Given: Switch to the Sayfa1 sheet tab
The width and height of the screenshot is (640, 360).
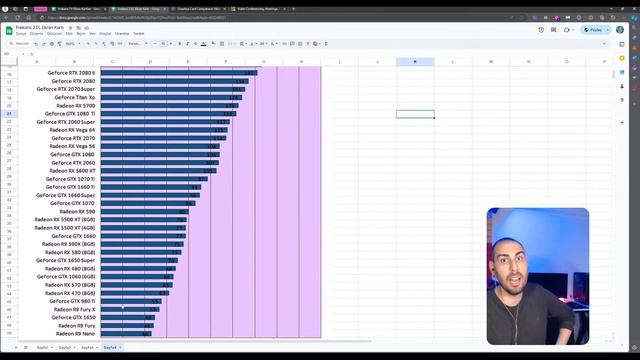Looking at the screenshot, I should click(42, 347).
